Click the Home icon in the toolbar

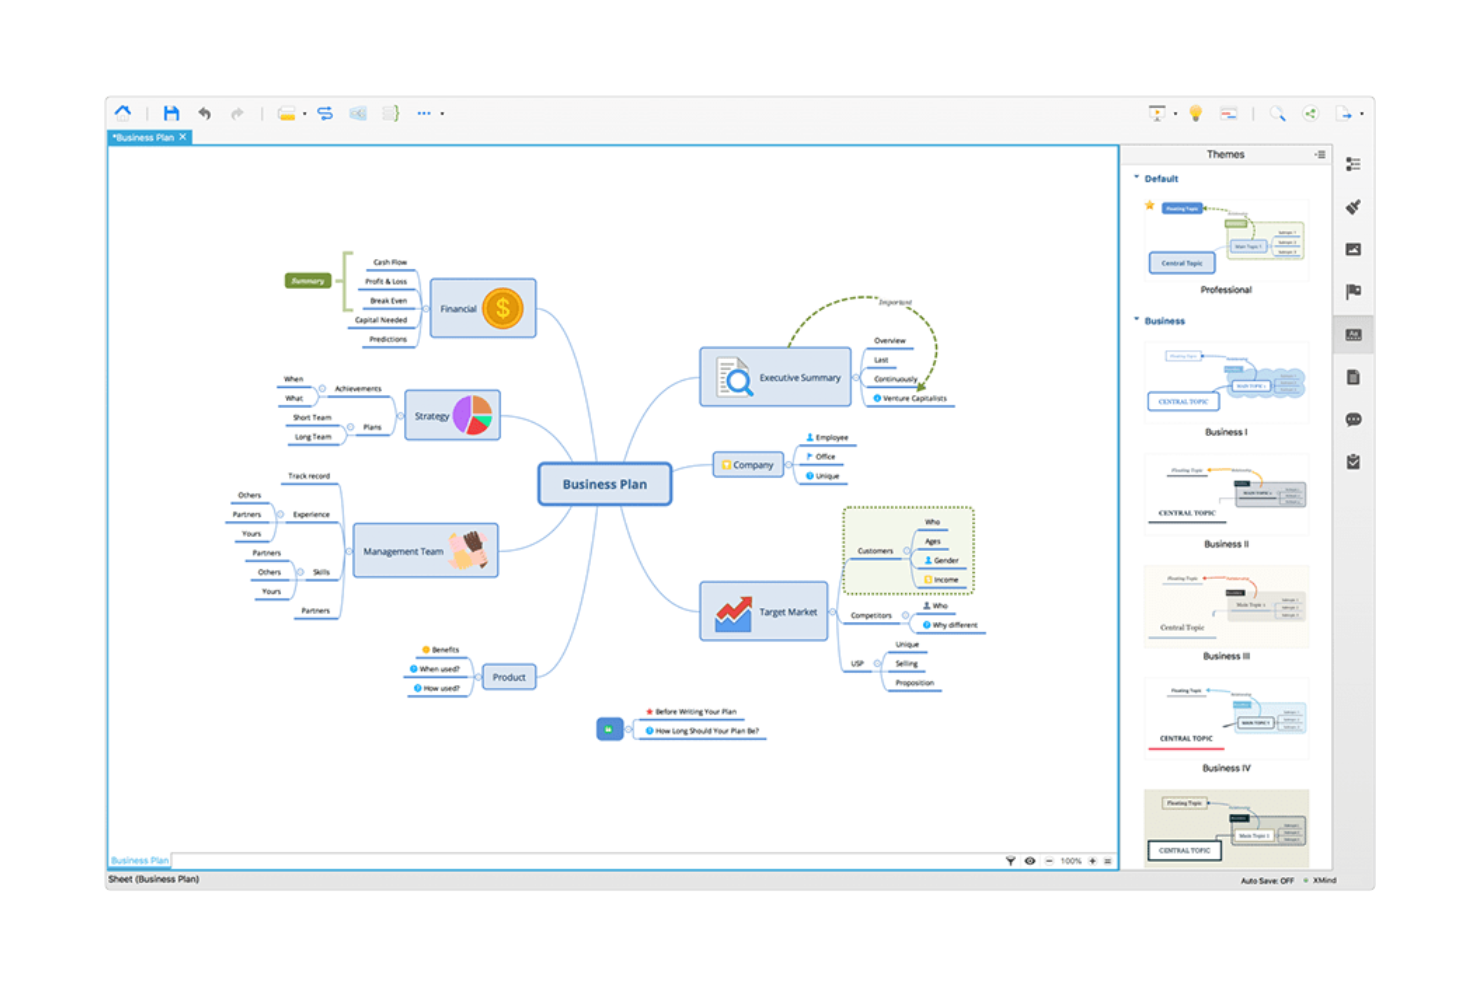[123, 113]
